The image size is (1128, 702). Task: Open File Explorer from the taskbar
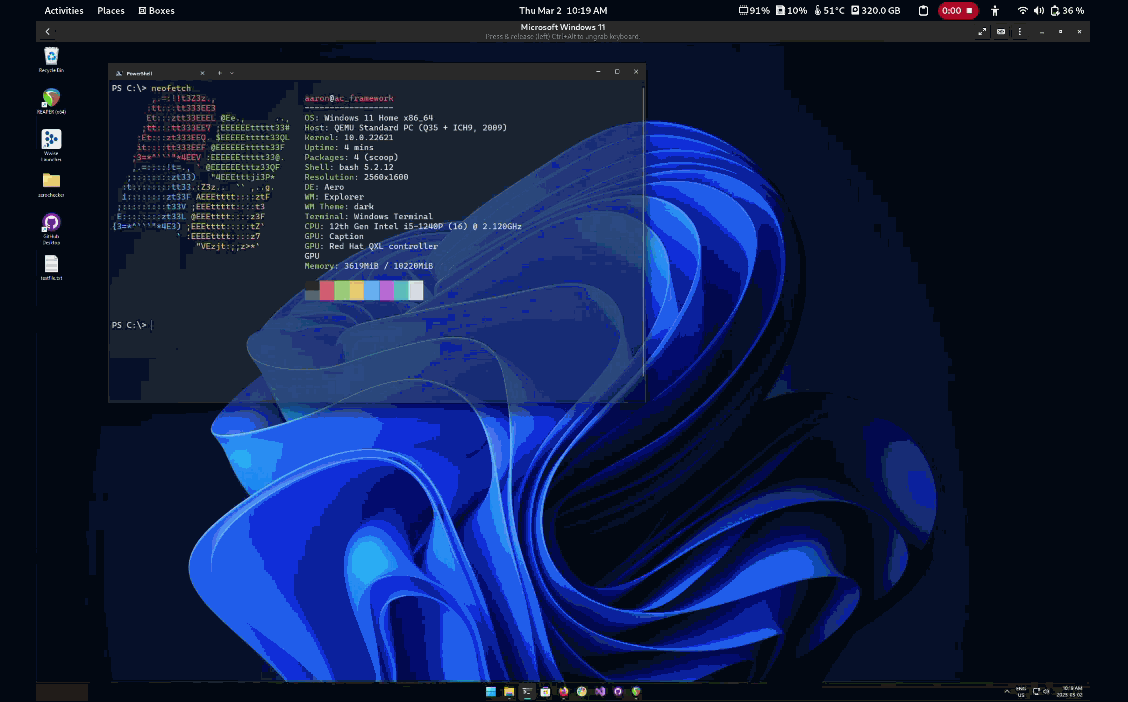pyautogui.click(x=509, y=691)
